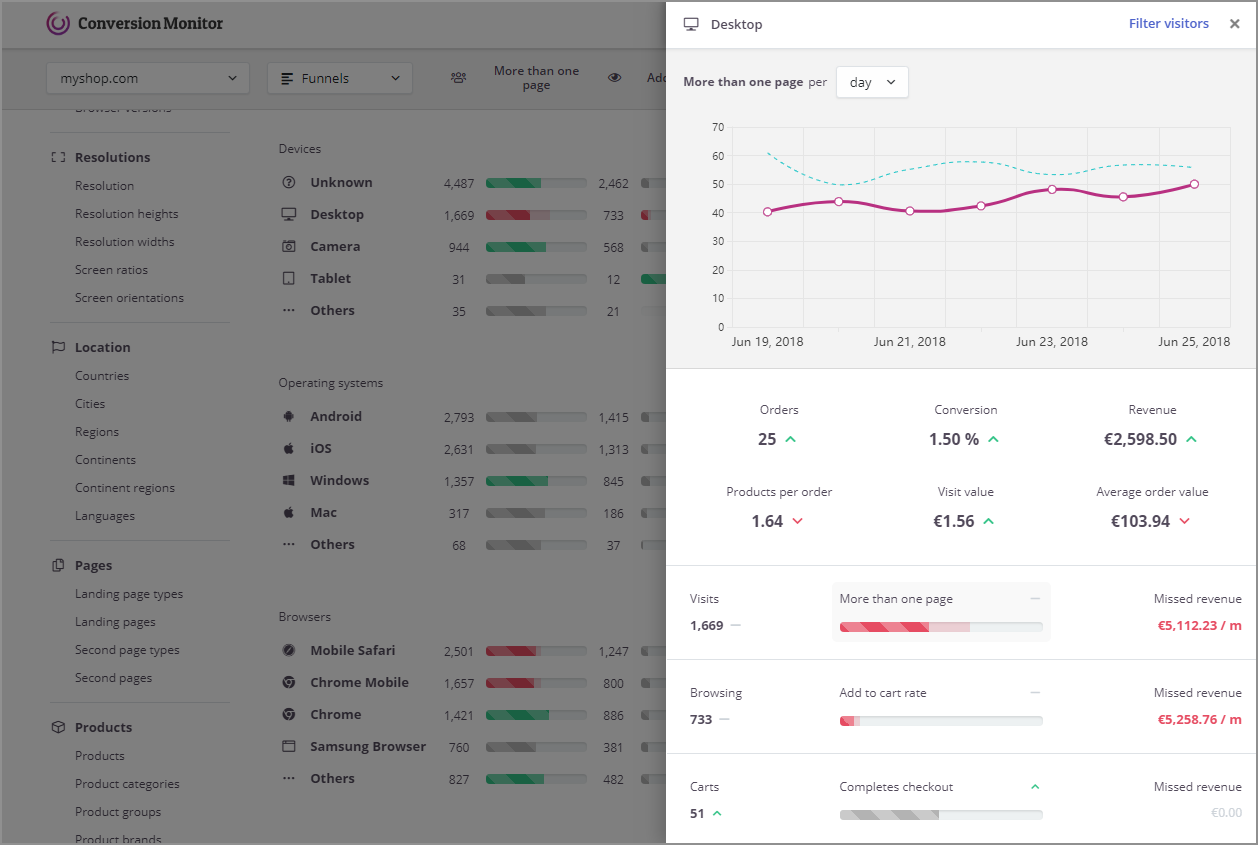The image size is (1258, 845).
Task: Click the Conversion Monitor logo icon
Action: (x=59, y=23)
